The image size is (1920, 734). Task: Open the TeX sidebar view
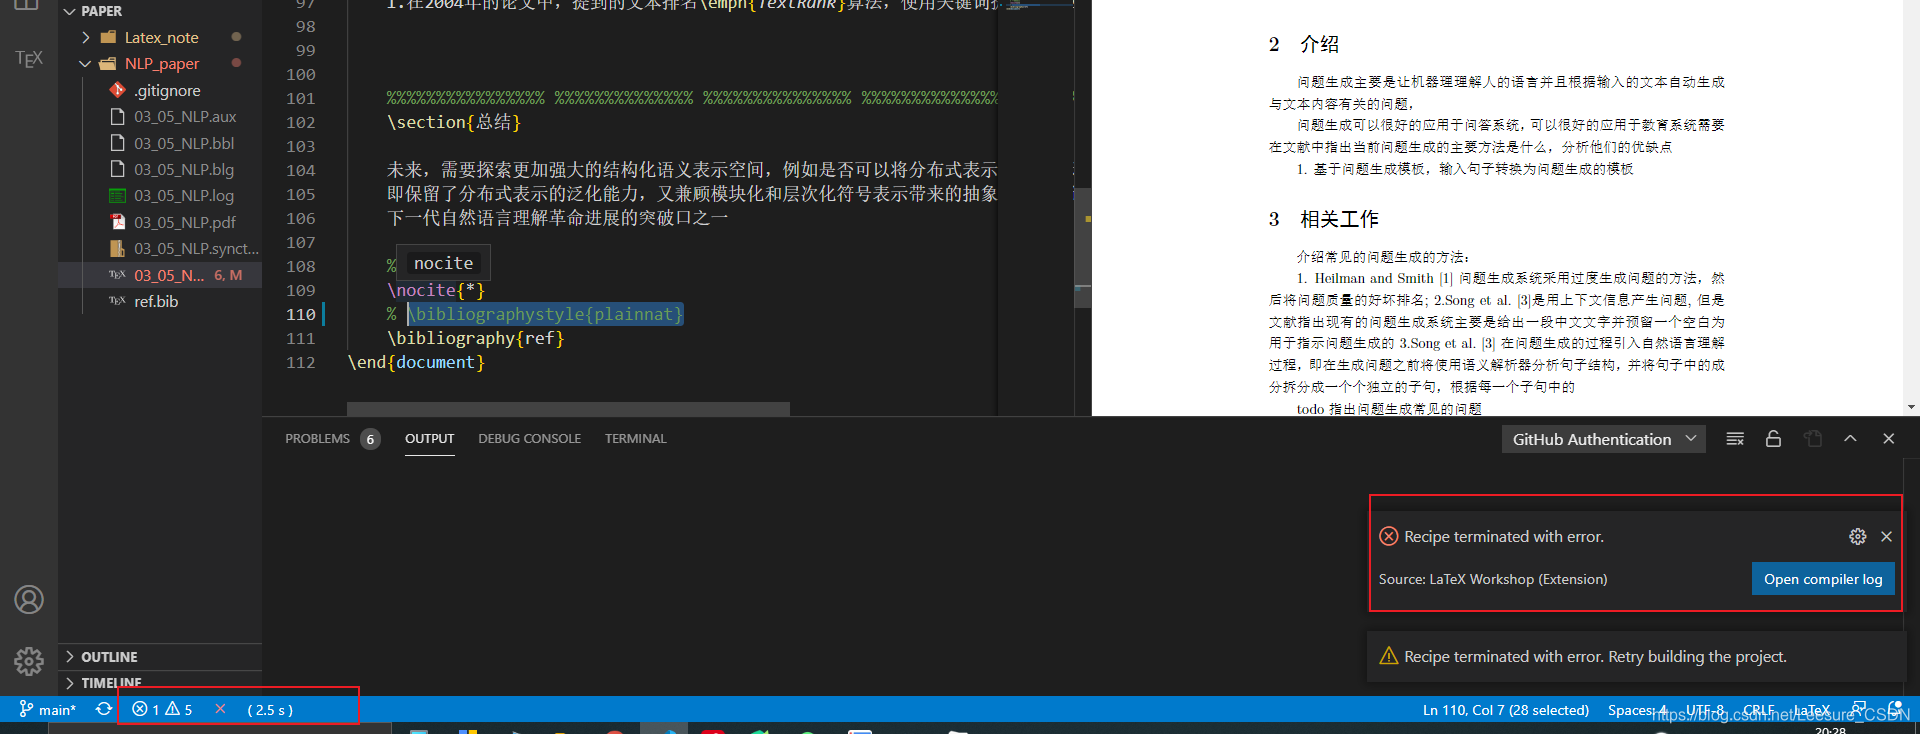click(29, 58)
